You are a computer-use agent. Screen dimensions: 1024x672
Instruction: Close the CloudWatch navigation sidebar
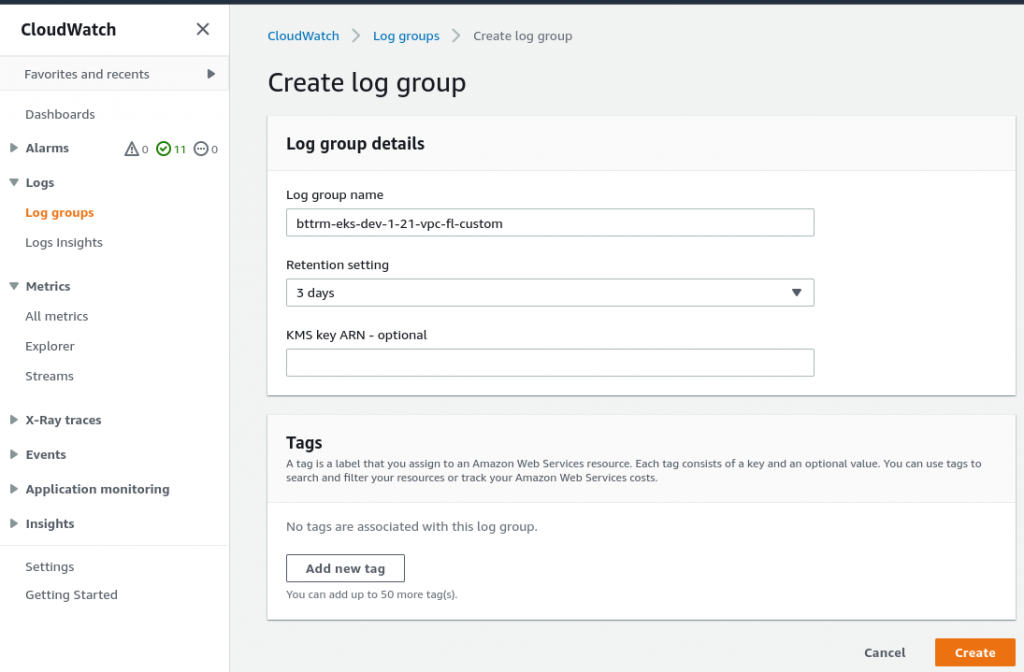coord(202,29)
